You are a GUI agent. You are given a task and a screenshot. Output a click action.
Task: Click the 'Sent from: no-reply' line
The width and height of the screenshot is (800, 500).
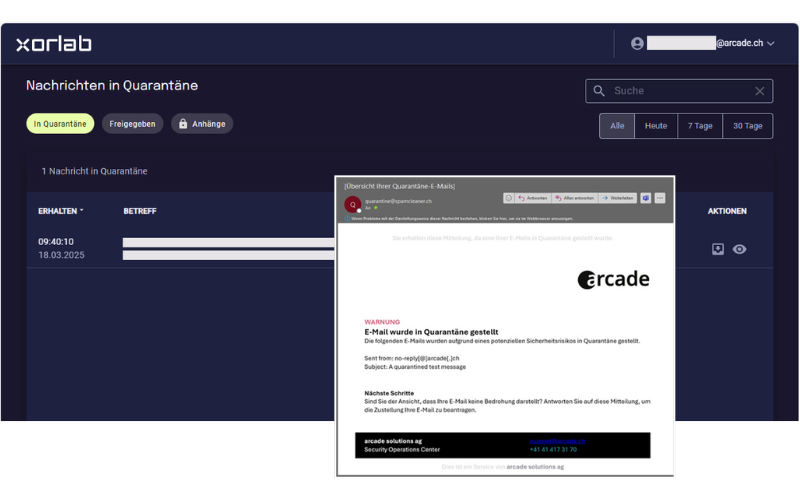point(412,358)
